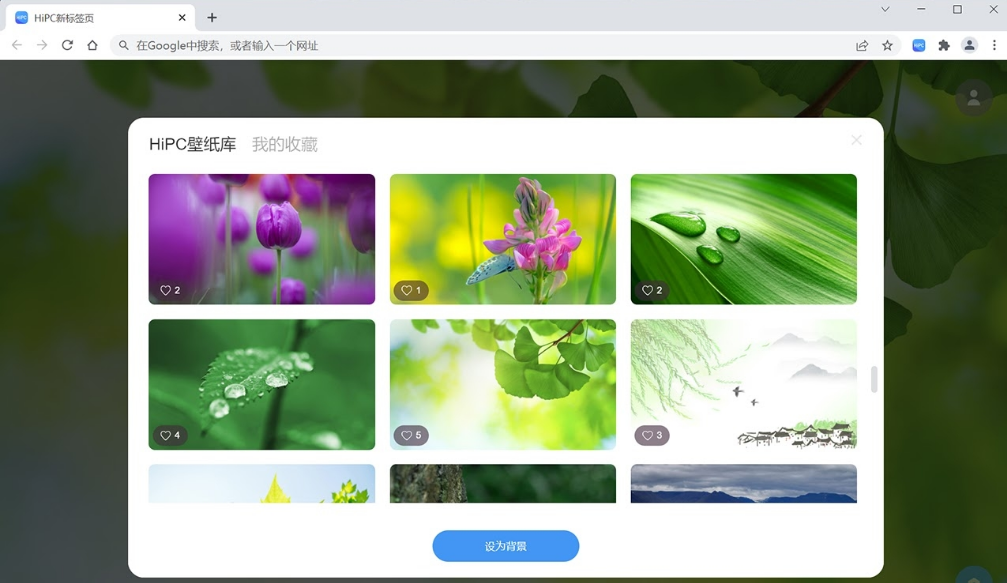Like the purple tulip wallpaper
Screen dimensions: 1007x583
pyautogui.click(x=166, y=290)
